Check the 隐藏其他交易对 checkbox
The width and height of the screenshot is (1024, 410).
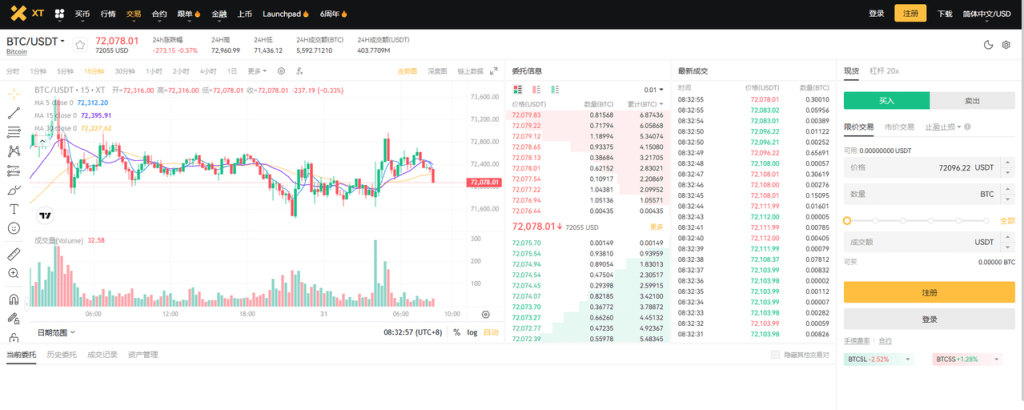pos(776,354)
